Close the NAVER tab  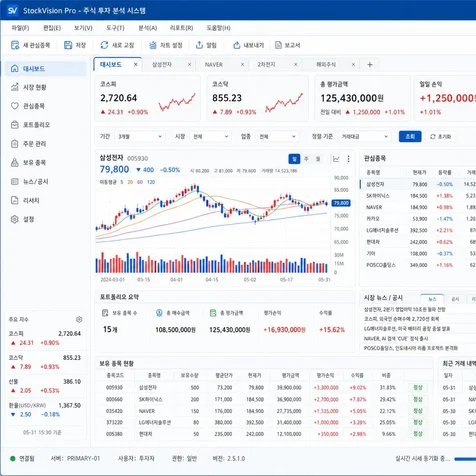(x=242, y=64)
